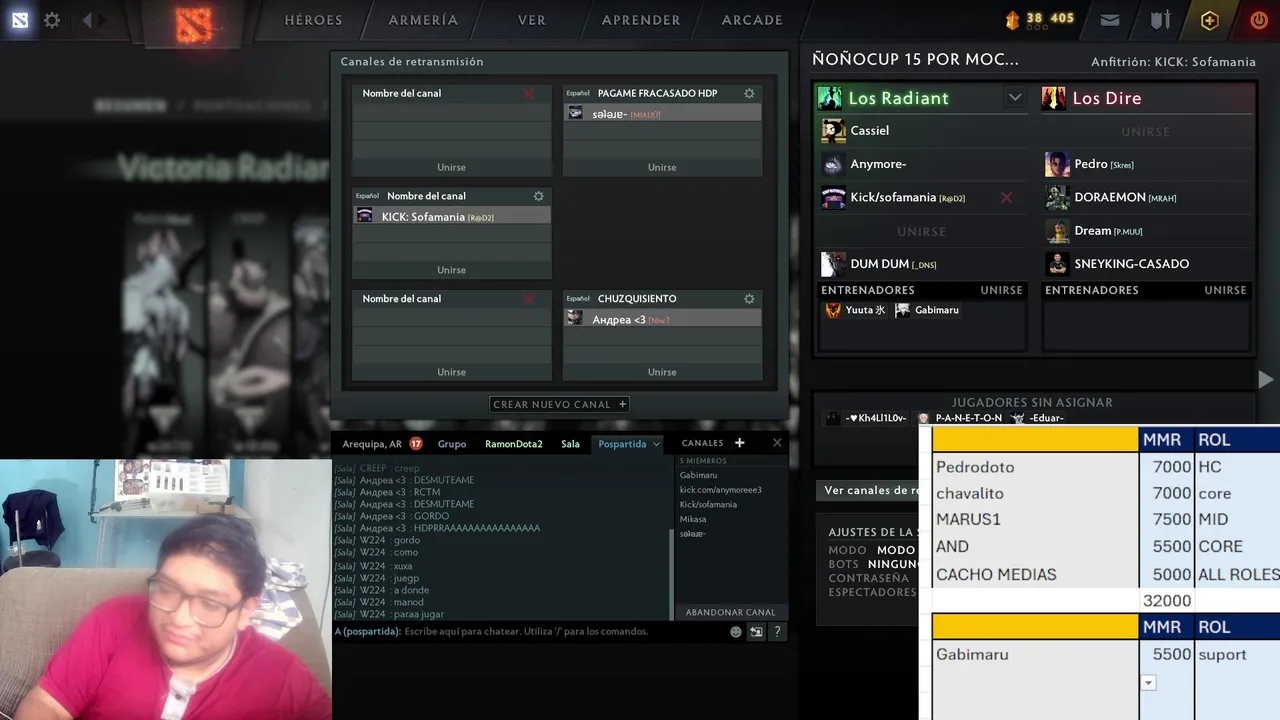This screenshot has height=720, width=1280.
Task: Click the plus icon next to CANALES
Action: click(740, 443)
